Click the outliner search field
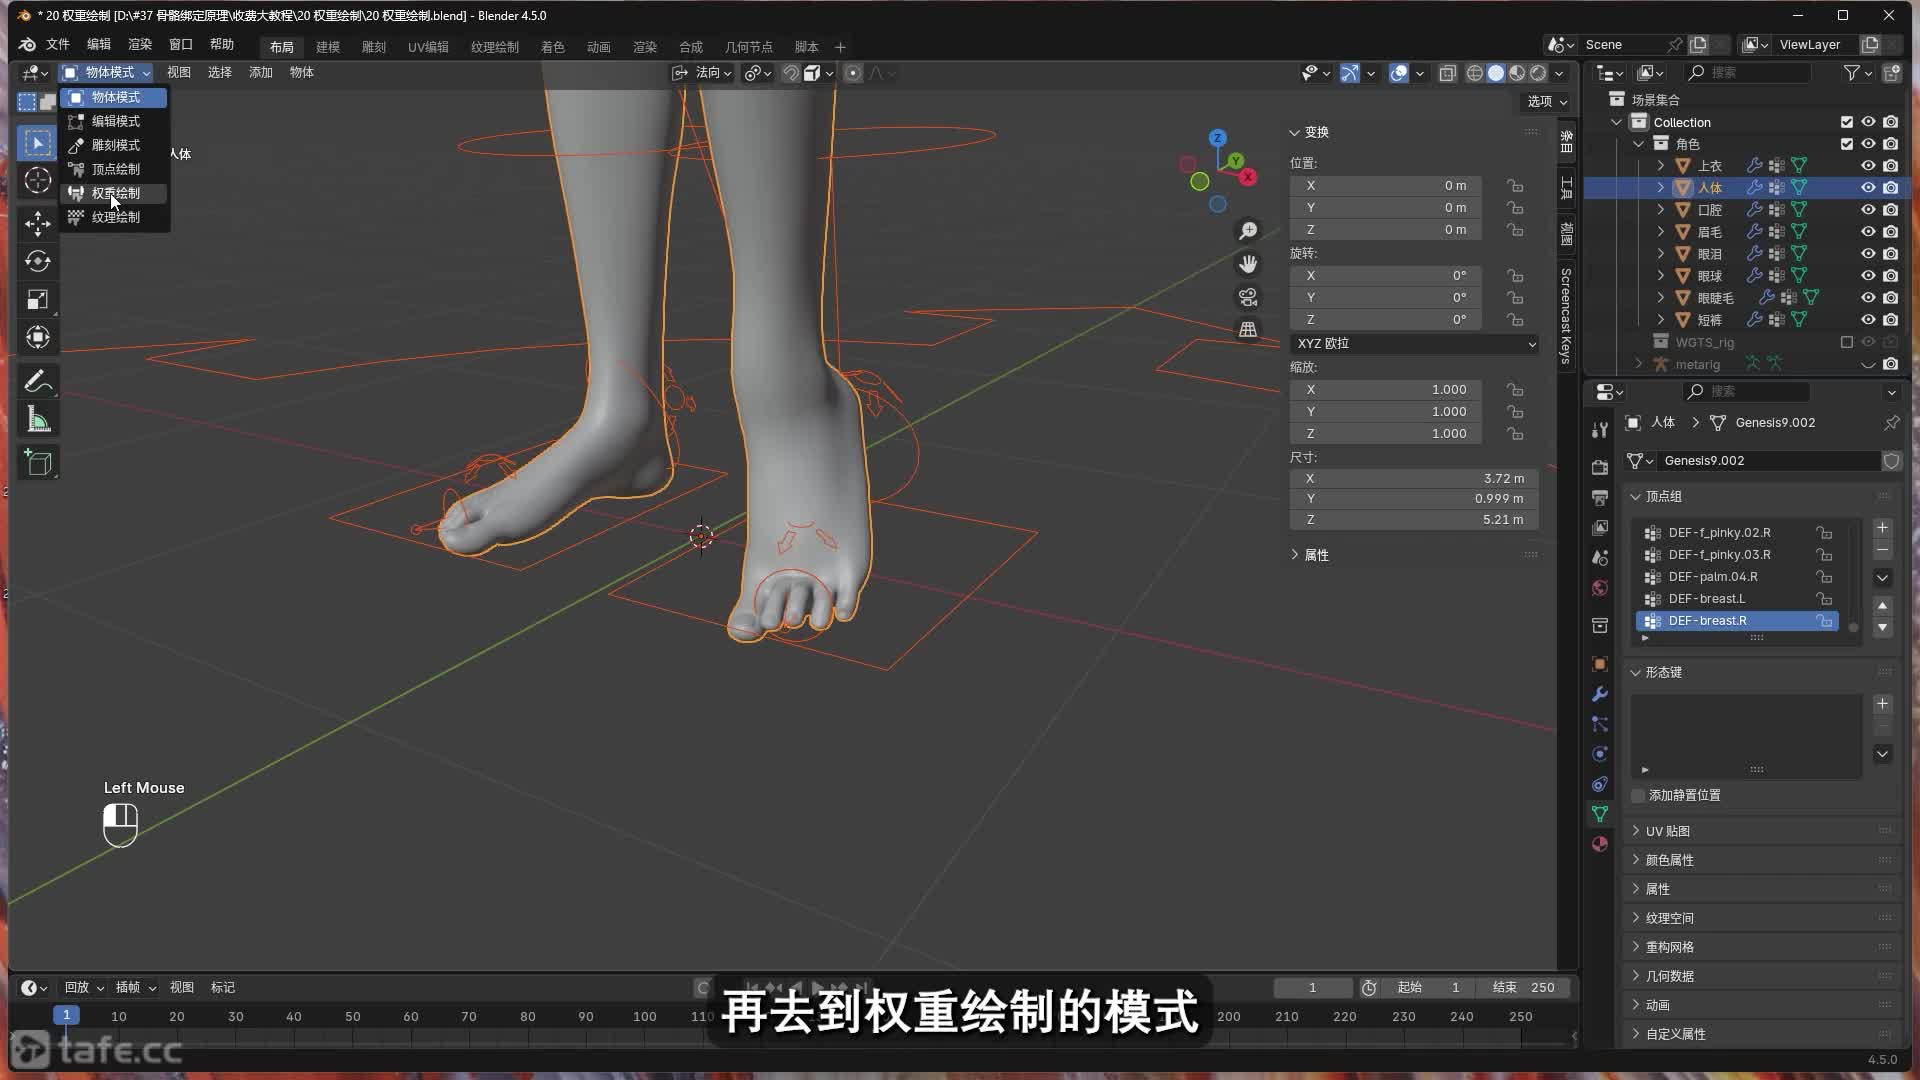Viewport: 1920px width, 1080px height. coord(1748,73)
